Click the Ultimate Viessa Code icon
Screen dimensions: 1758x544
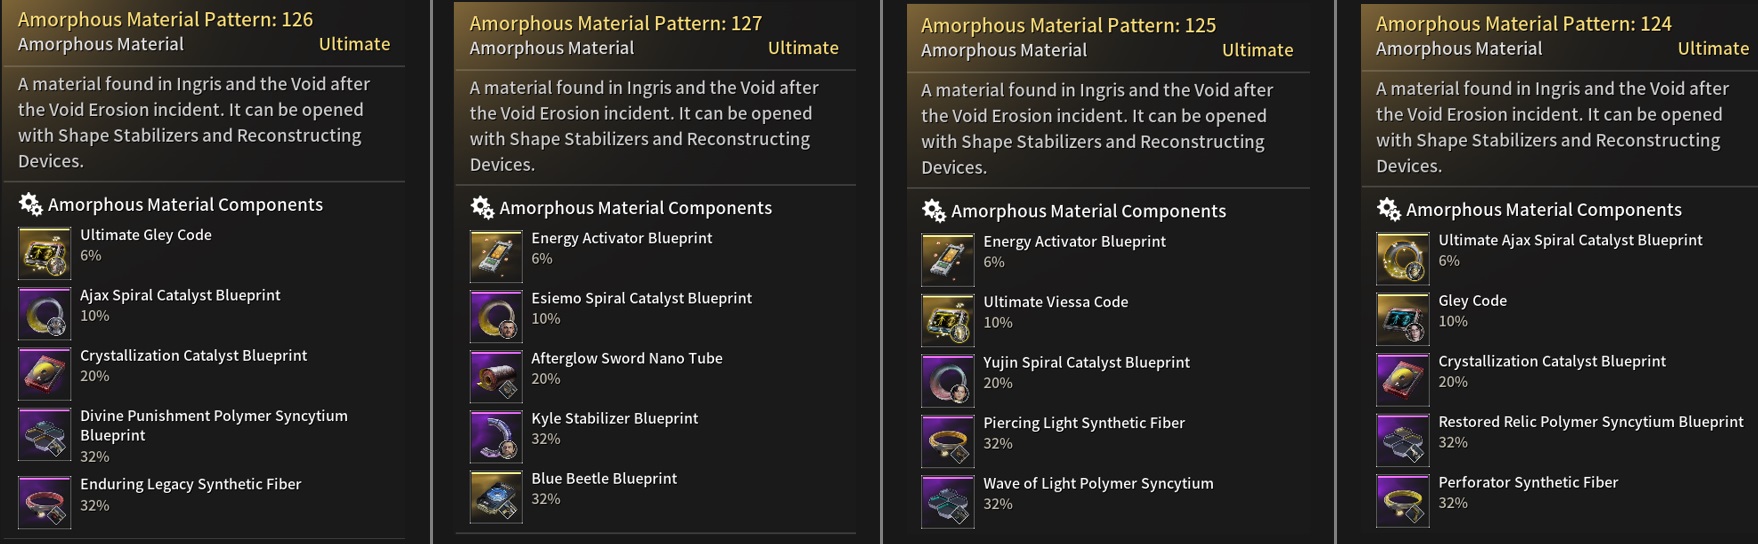coord(947,319)
